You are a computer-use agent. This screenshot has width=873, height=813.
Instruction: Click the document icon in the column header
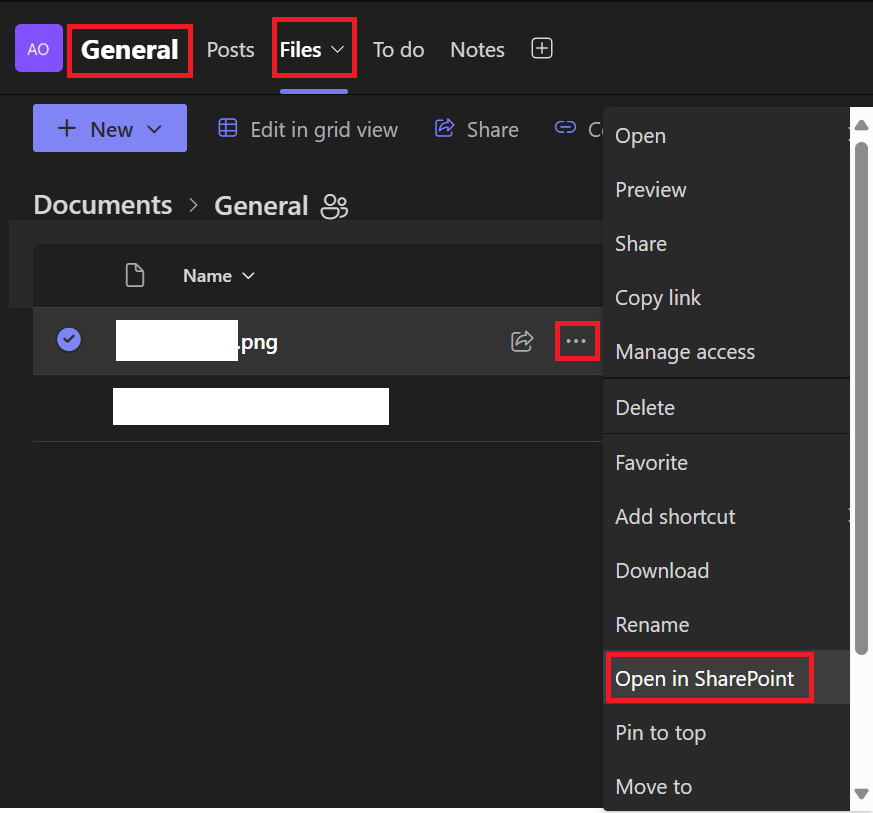[x=135, y=275]
